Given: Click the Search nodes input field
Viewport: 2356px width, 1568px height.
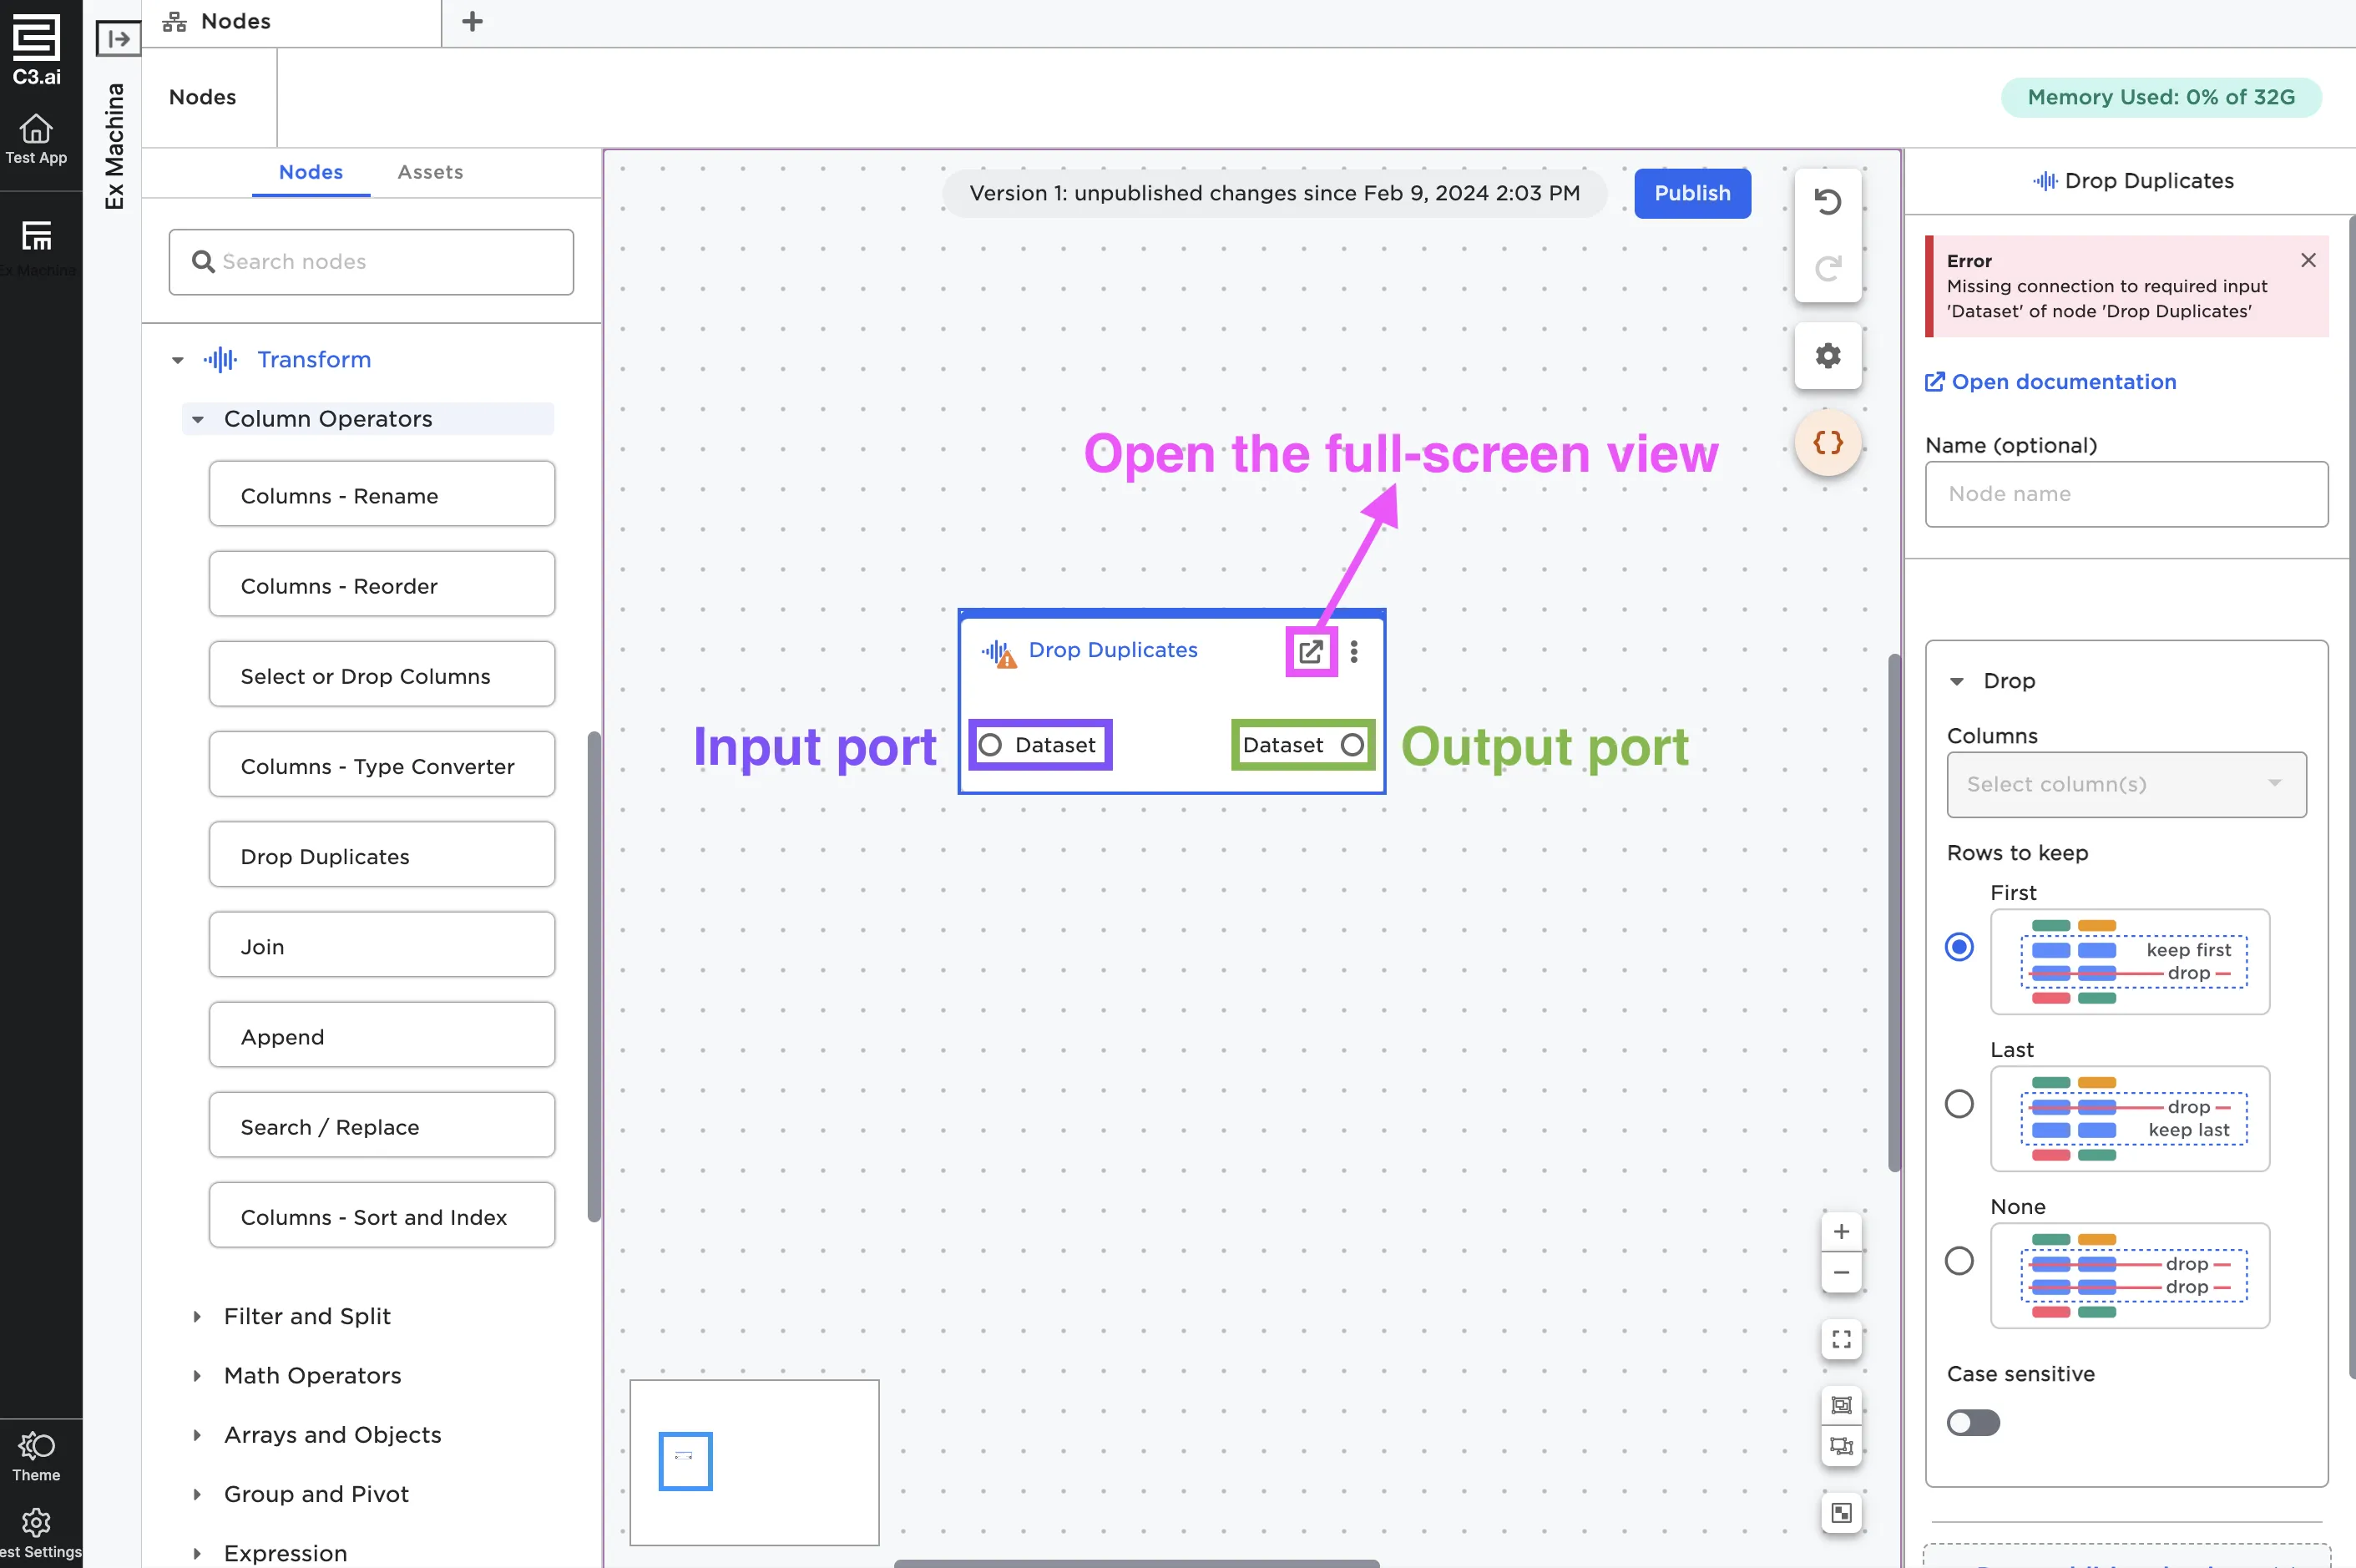Looking at the screenshot, I should pyautogui.click(x=371, y=262).
